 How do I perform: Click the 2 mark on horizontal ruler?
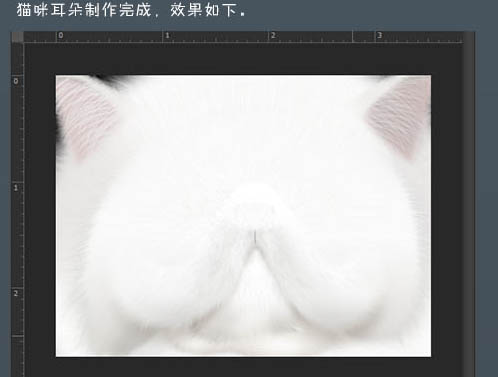click(x=273, y=35)
